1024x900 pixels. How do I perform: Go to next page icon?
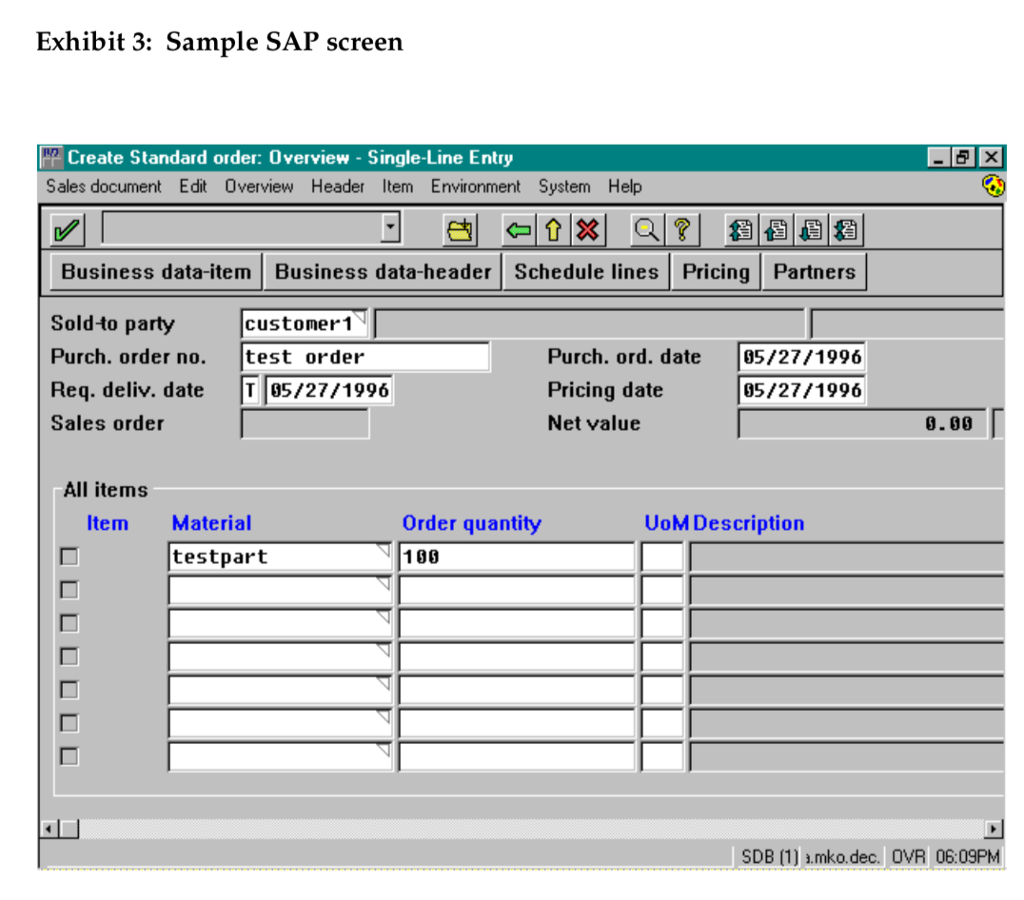coord(810,230)
